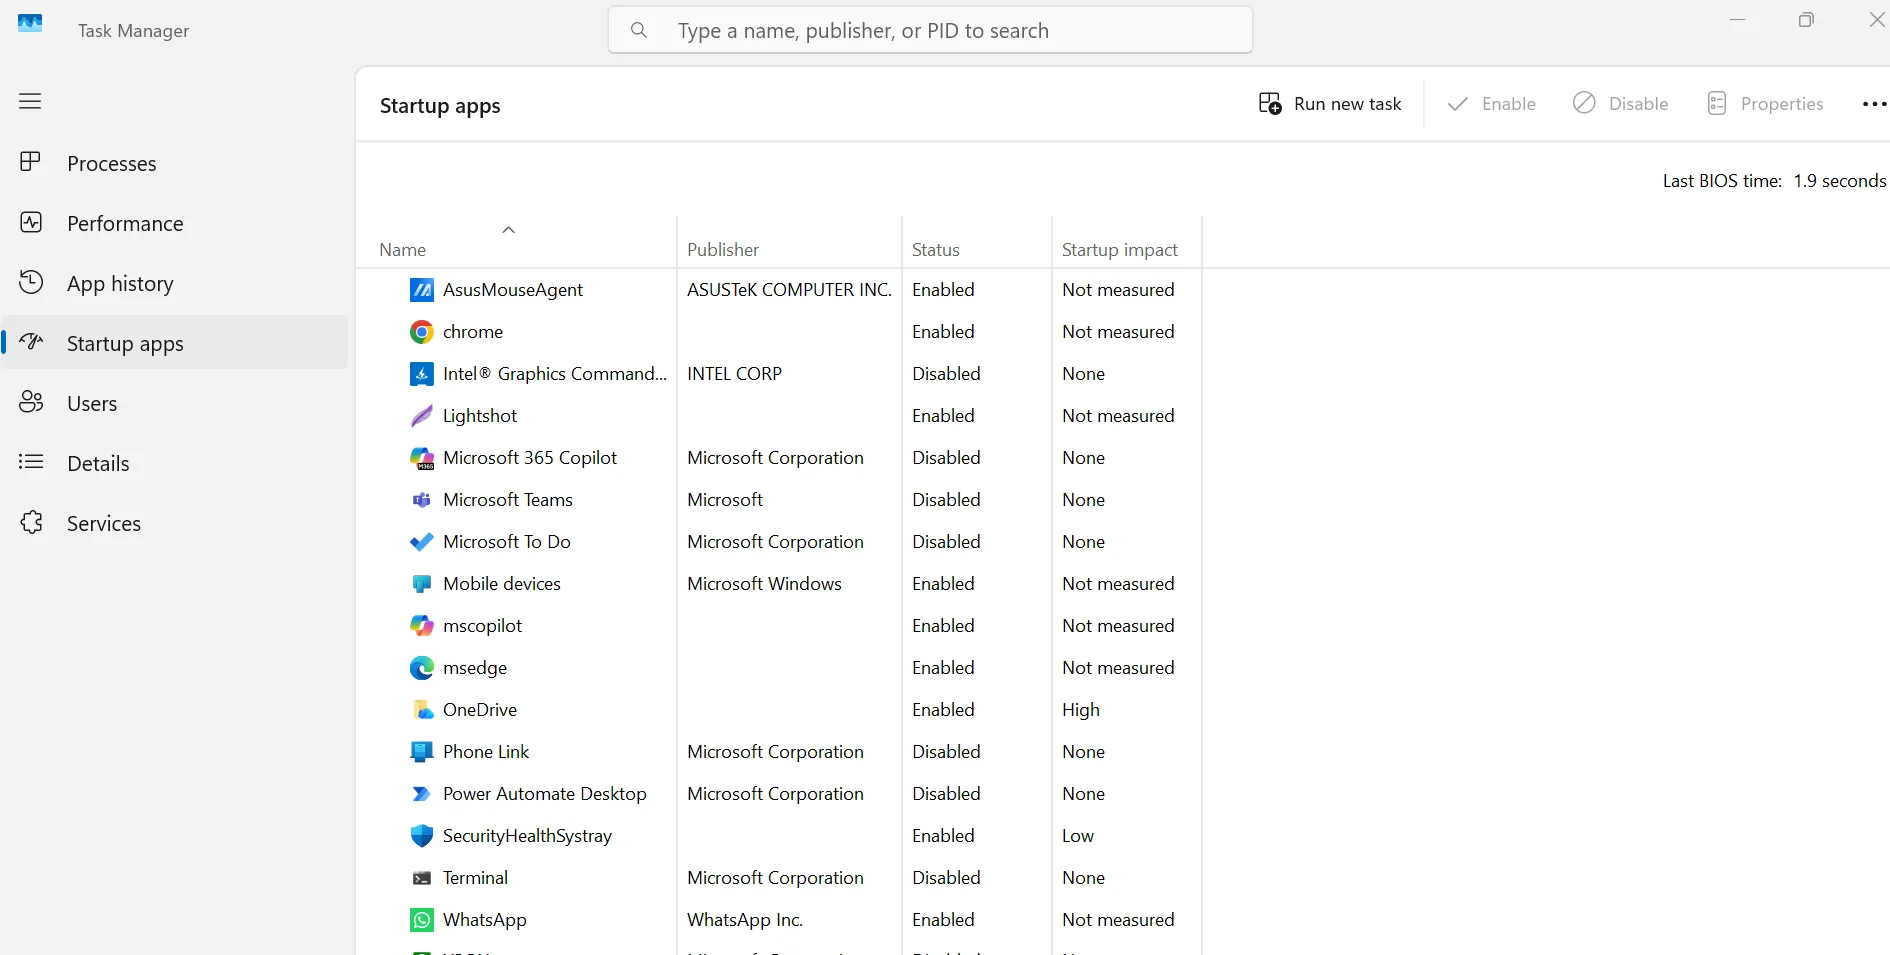Click the Processes sidebar icon

pyautogui.click(x=31, y=162)
